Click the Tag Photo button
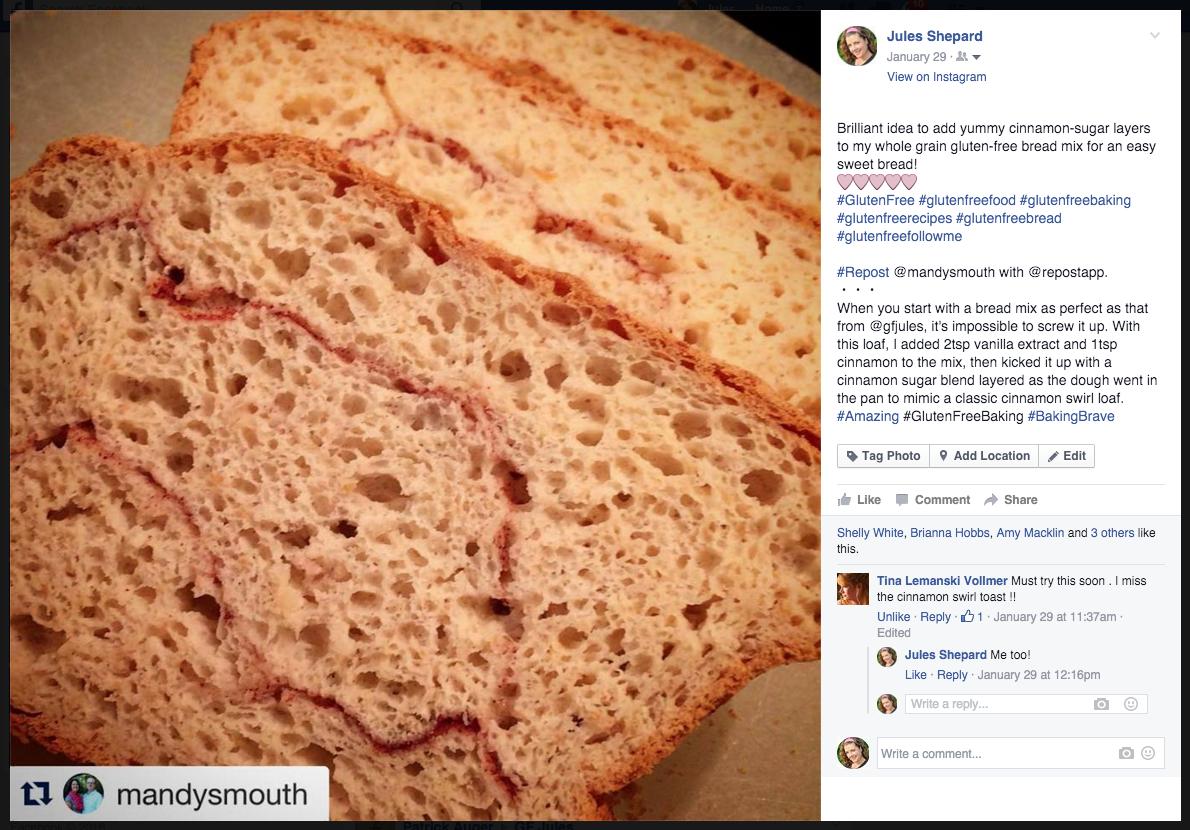The height and width of the screenshot is (830, 1190). tap(883, 456)
